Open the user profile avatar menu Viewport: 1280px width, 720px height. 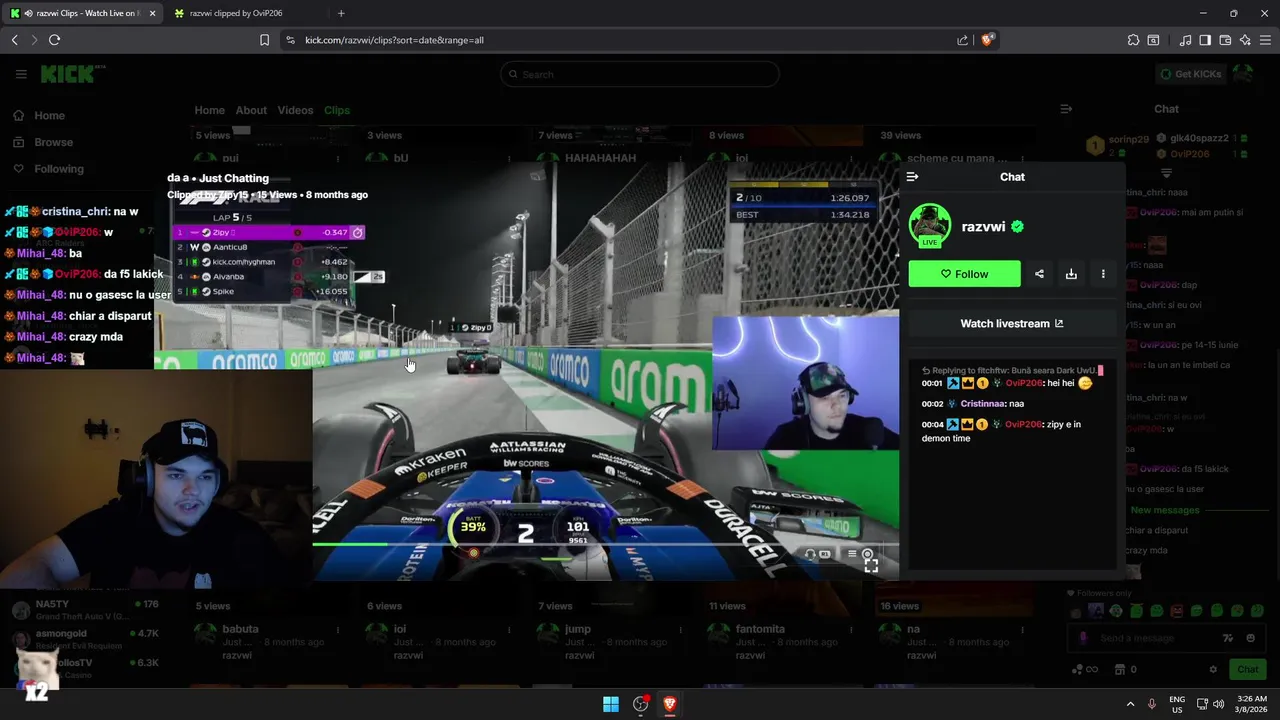[x=1243, y=74]
